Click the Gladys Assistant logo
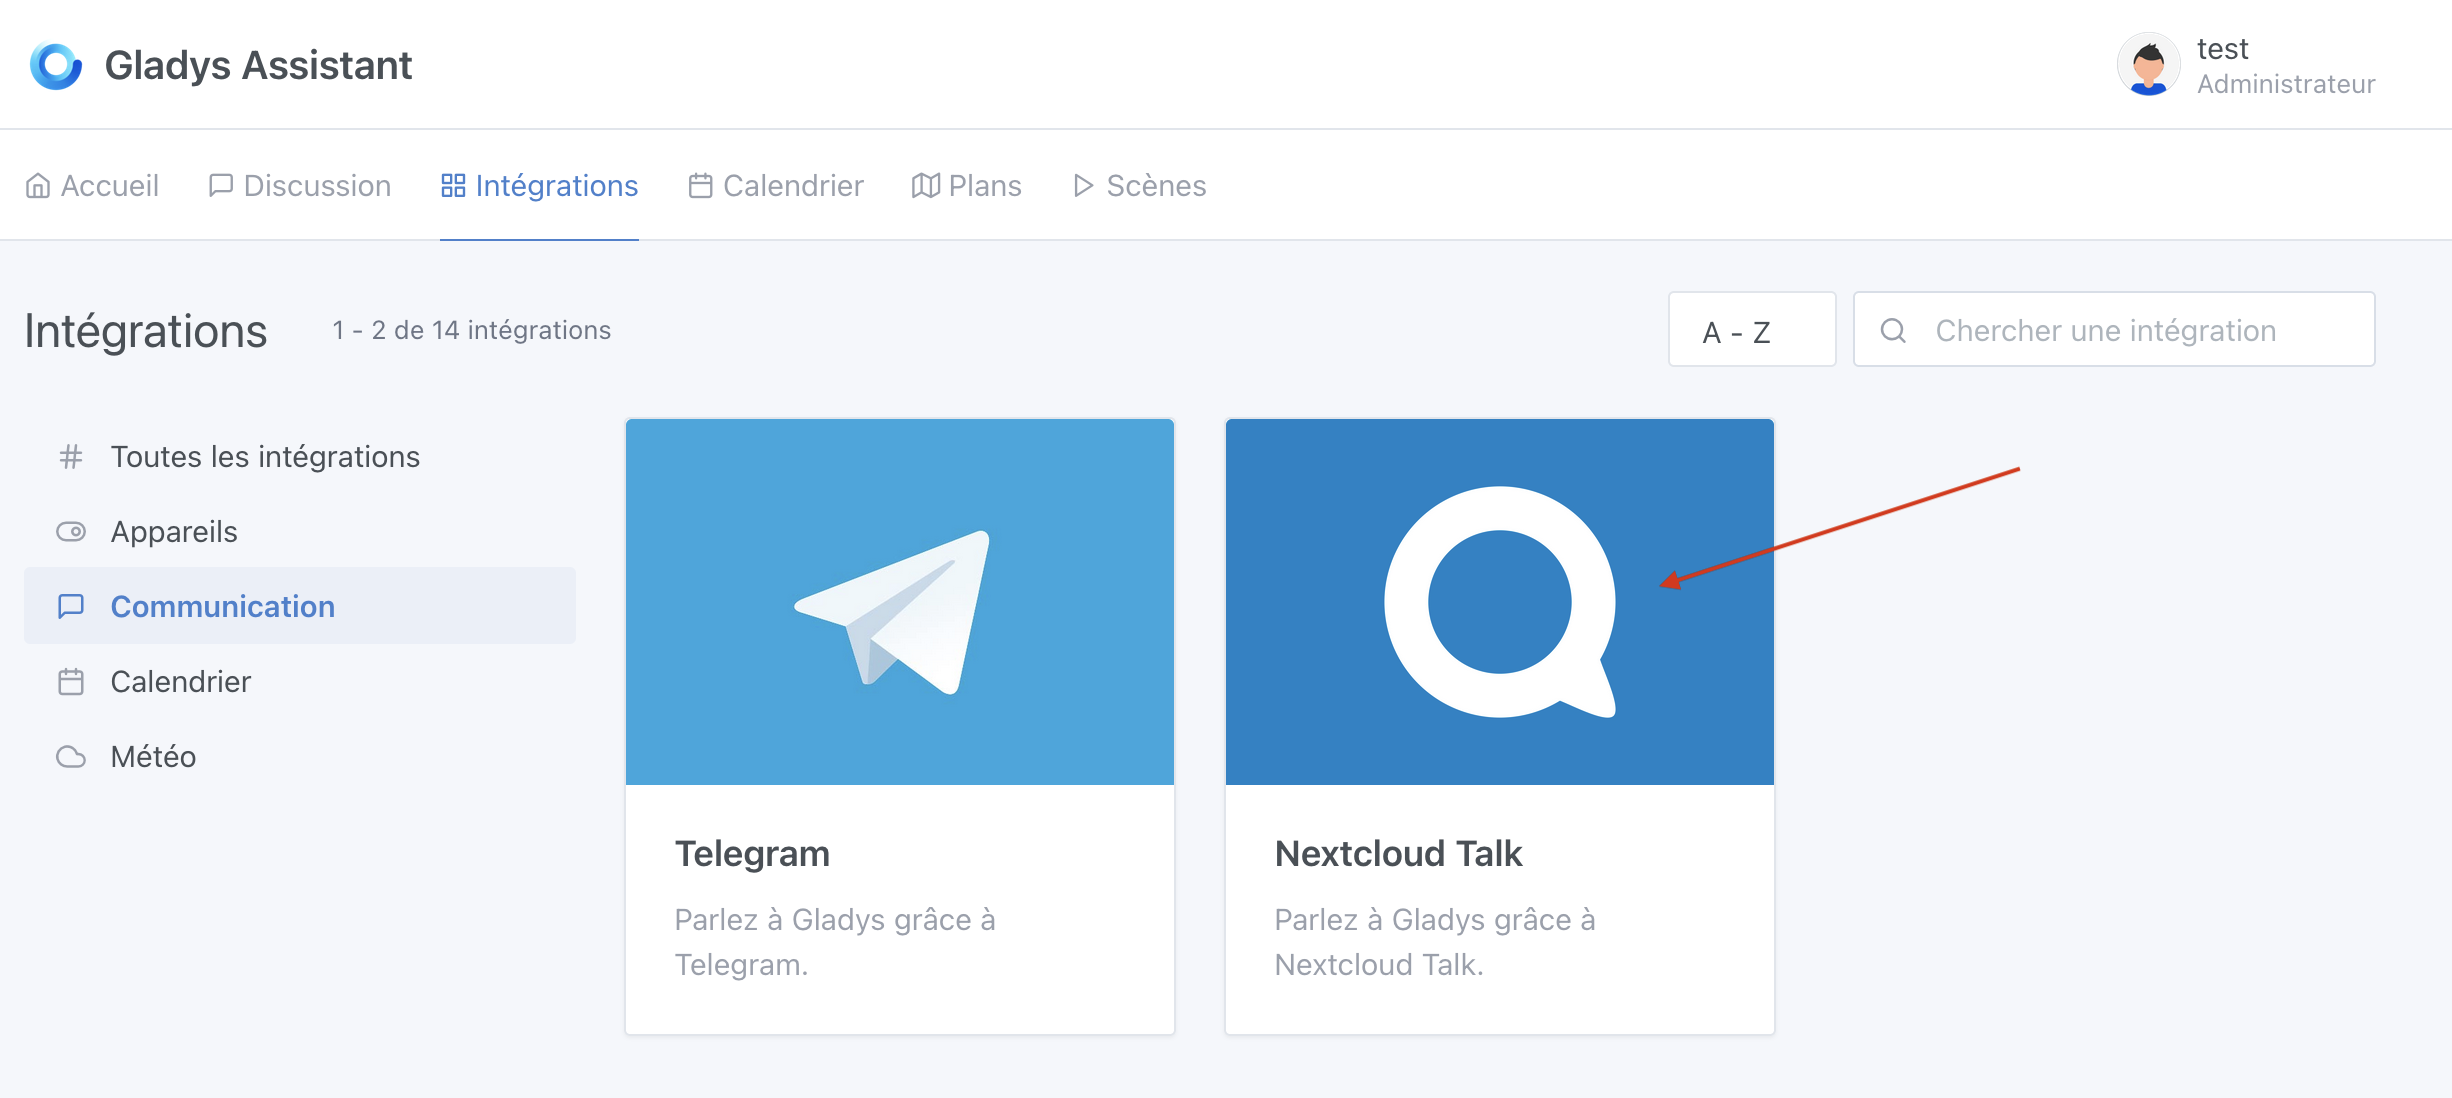Viewport: 2452px width, 1098px height. coord(56,64)
